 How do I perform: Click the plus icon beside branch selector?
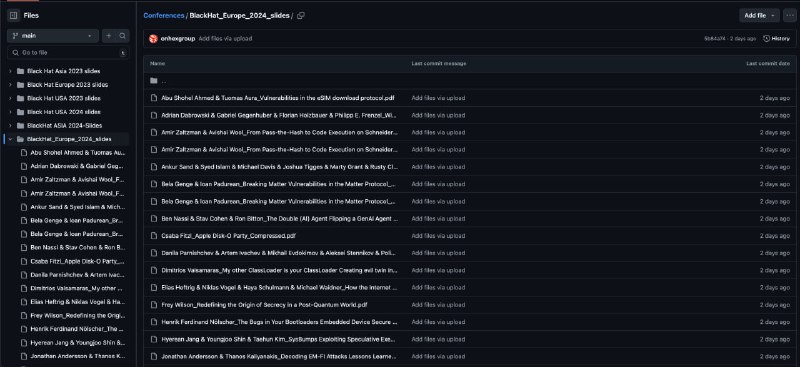108,36
